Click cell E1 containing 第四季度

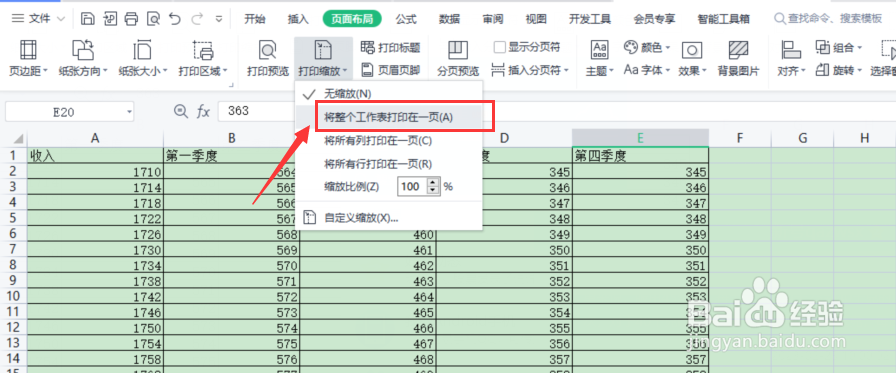click(x=640, y=156)
